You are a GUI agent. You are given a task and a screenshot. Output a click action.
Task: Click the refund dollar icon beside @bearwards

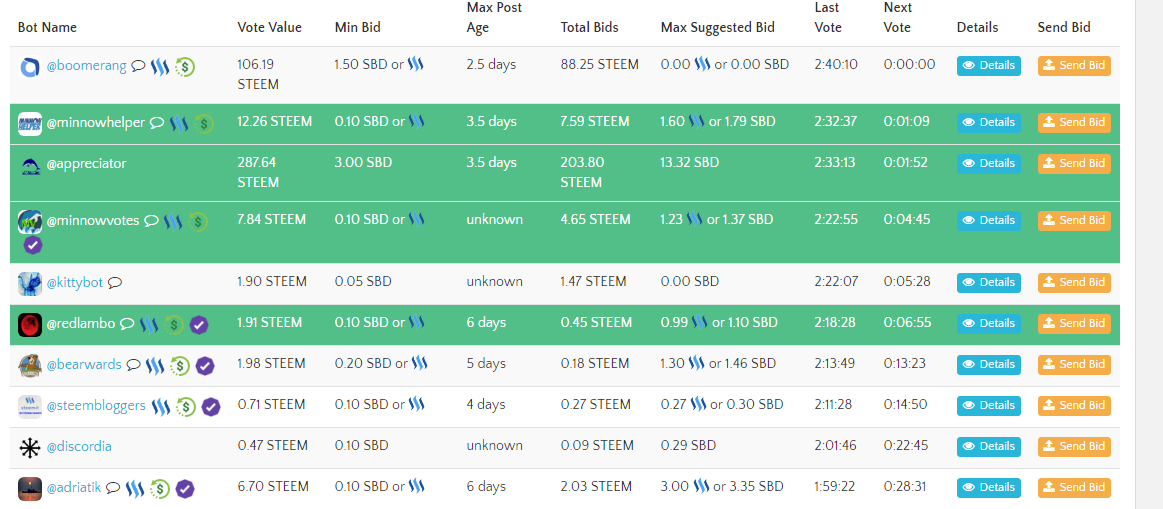coord(180,366)
